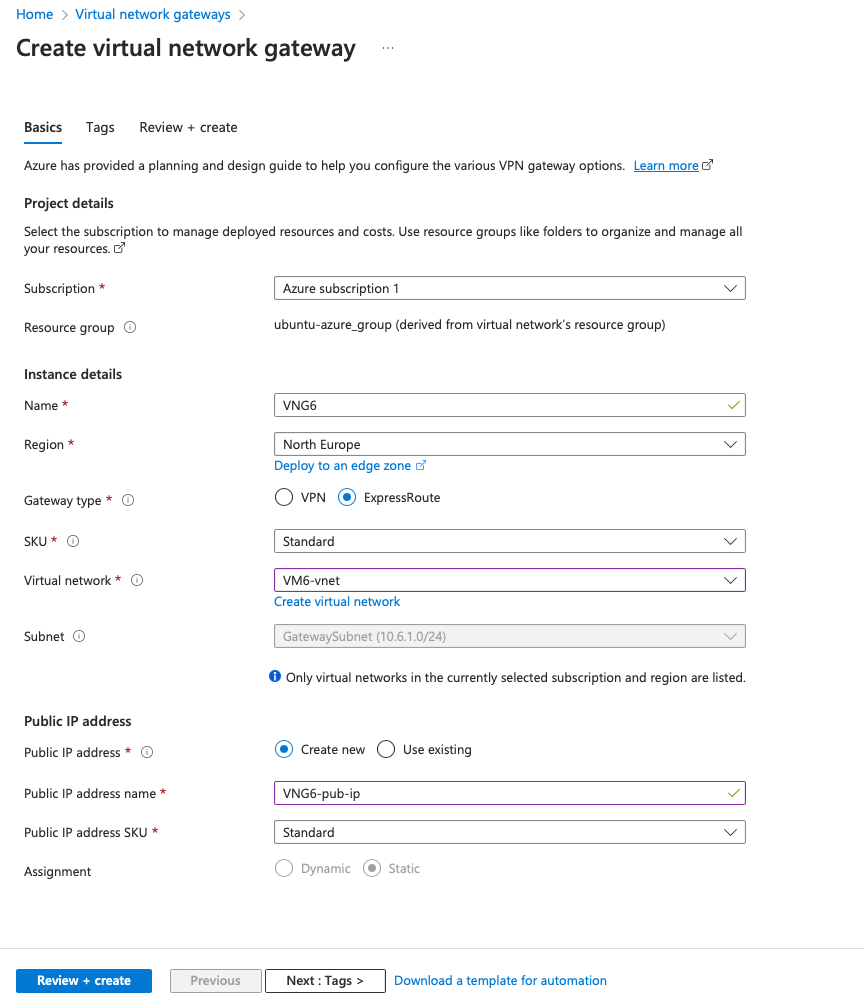Click the Virtual network info icon
The width and height of the screenshot is (864, 1006).
(x=137, y=580)
